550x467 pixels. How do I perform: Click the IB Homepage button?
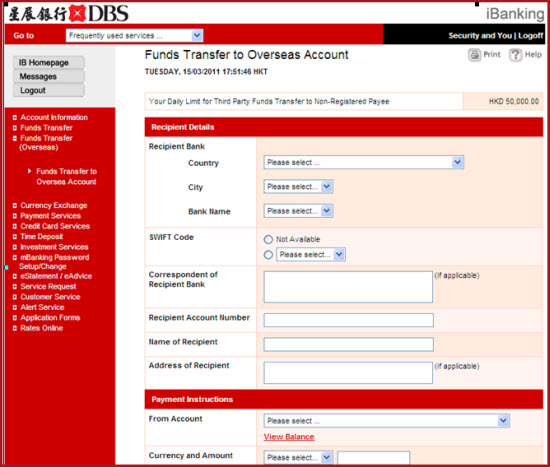[49, 62]
